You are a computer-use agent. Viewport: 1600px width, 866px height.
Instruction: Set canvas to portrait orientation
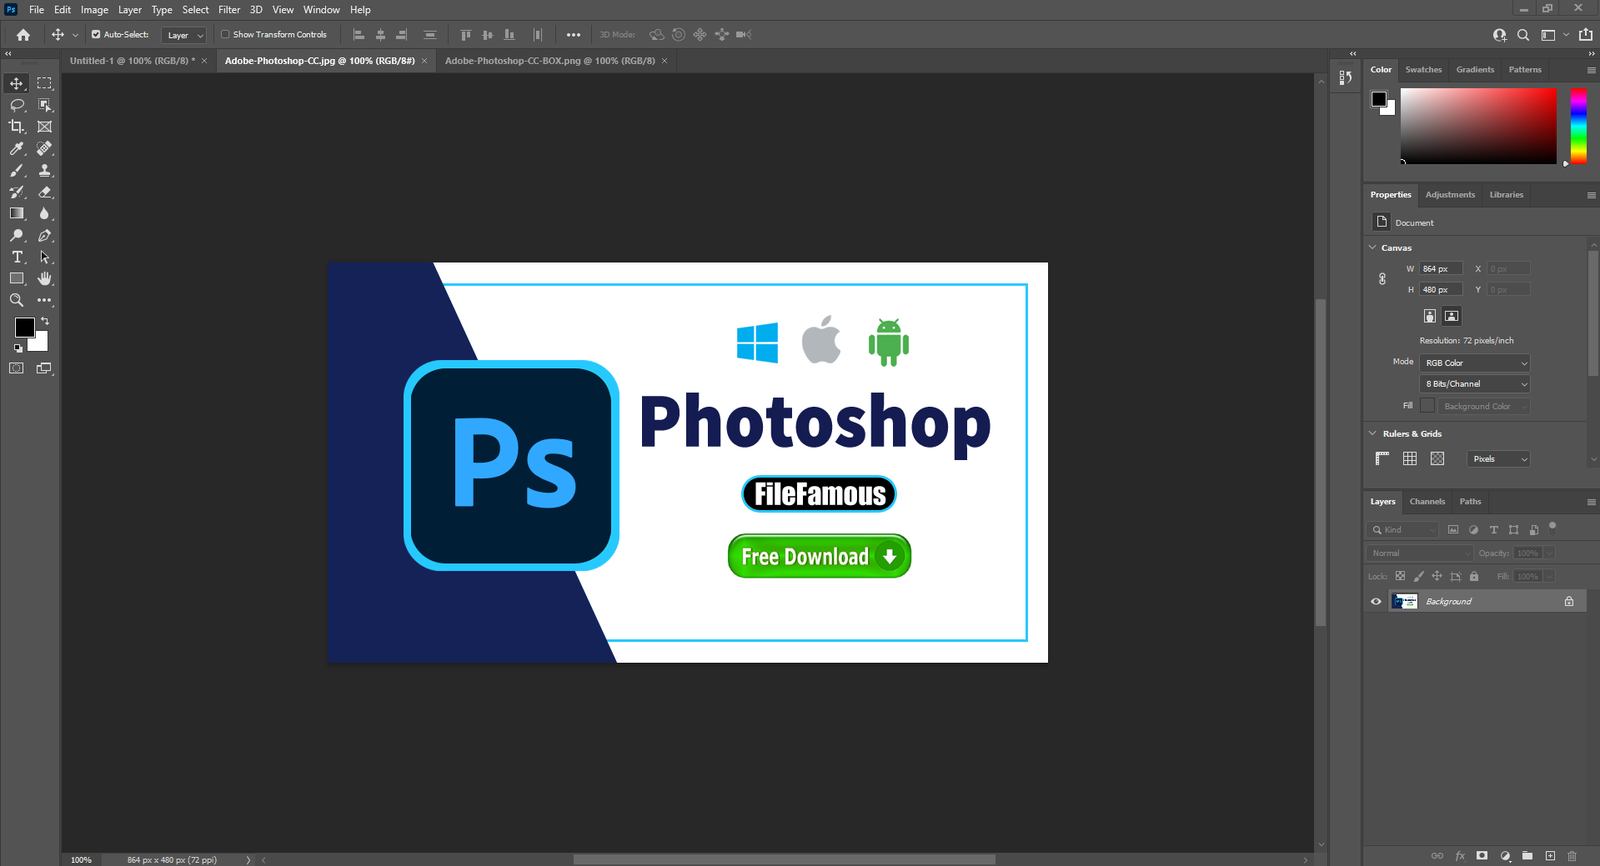click(x=1430, y=316)
